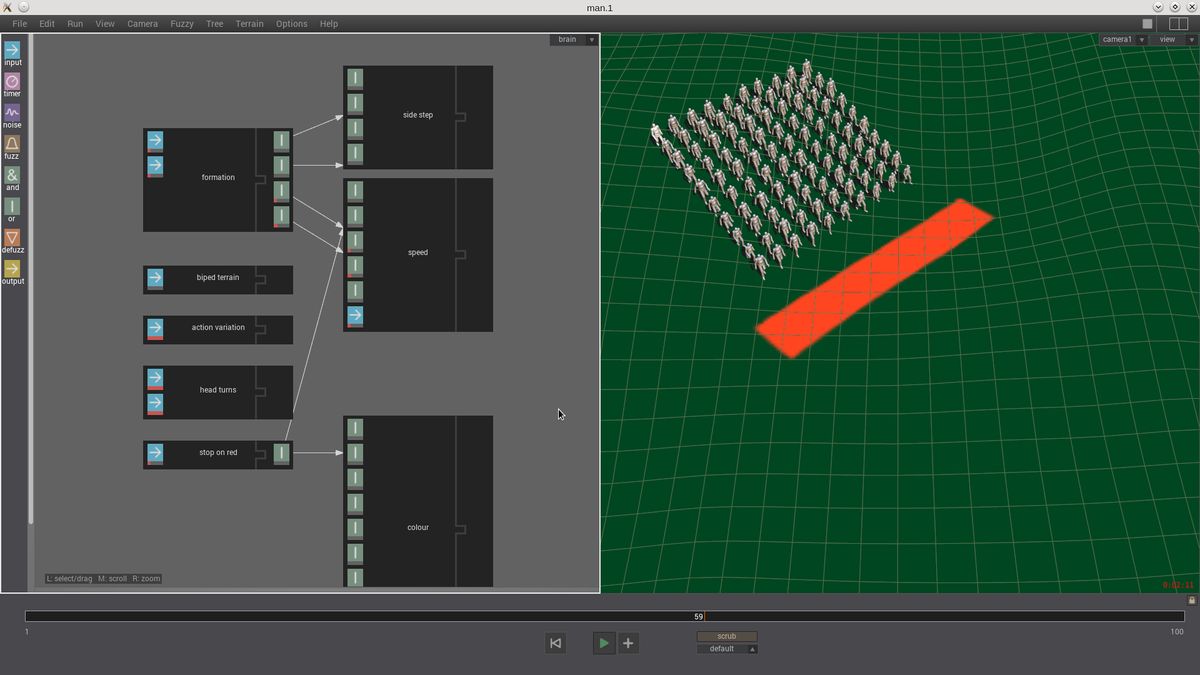Rewind the simulation to the first frame
This screenshot has height=675, width=1200.
coord(555,643)
